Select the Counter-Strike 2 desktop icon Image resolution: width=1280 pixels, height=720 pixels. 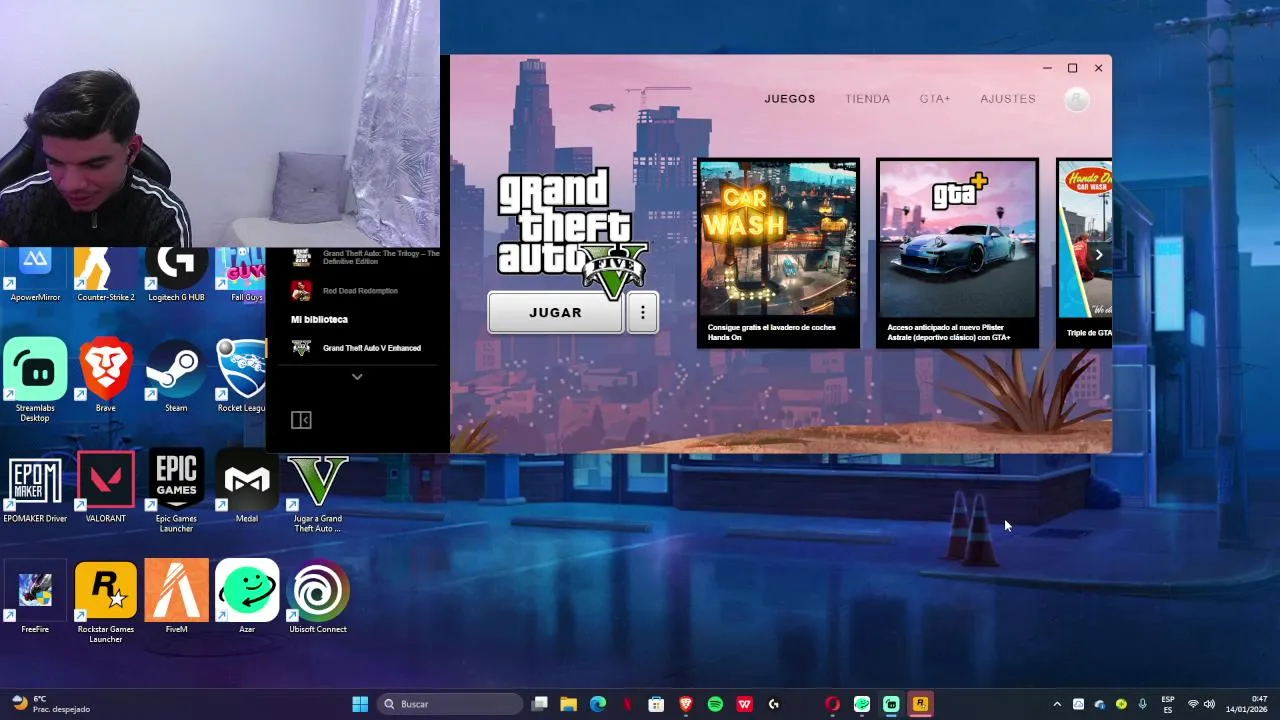[106, 275]
